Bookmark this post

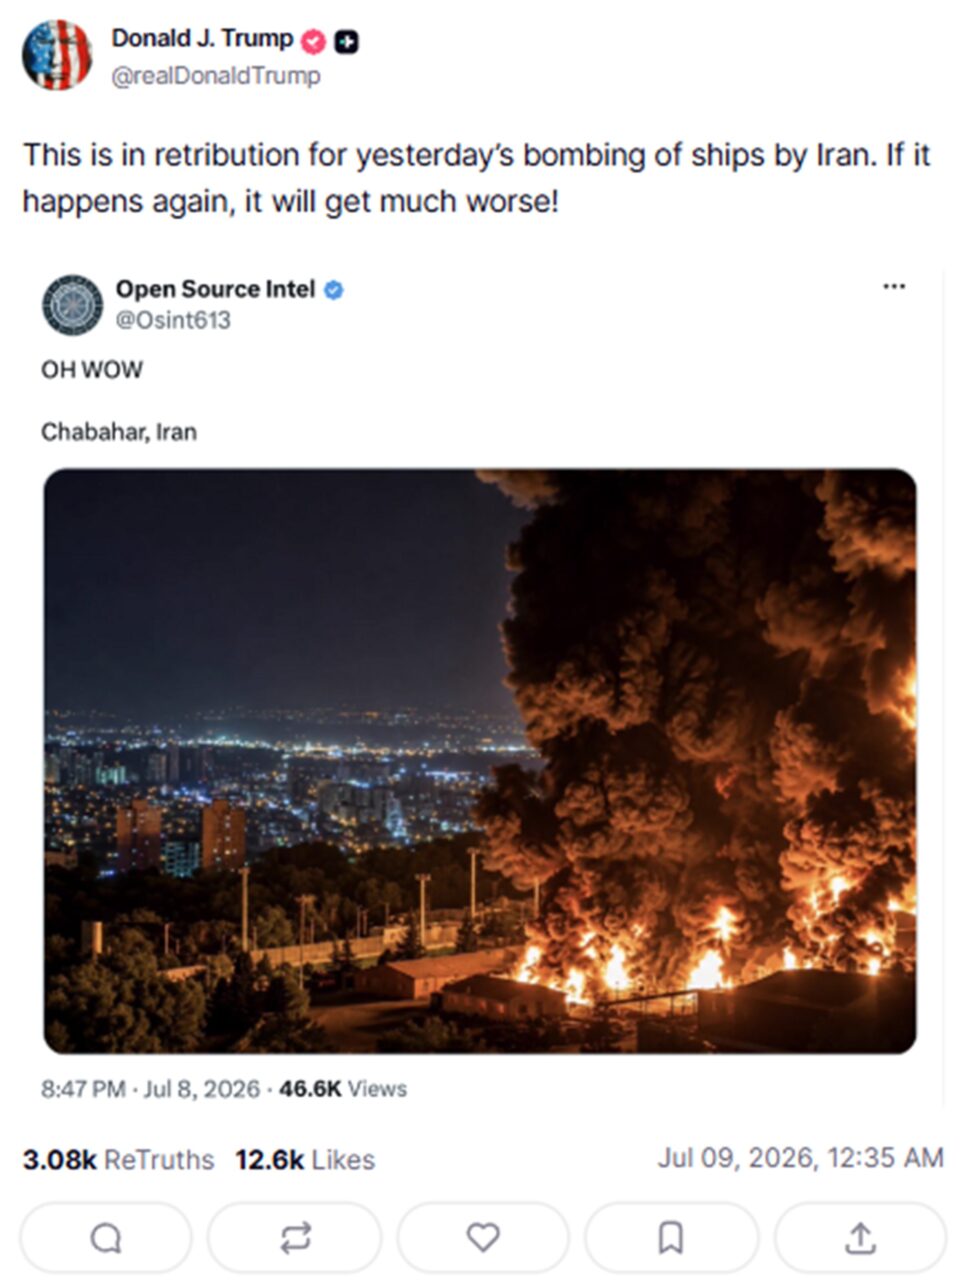click(671, 1238)
